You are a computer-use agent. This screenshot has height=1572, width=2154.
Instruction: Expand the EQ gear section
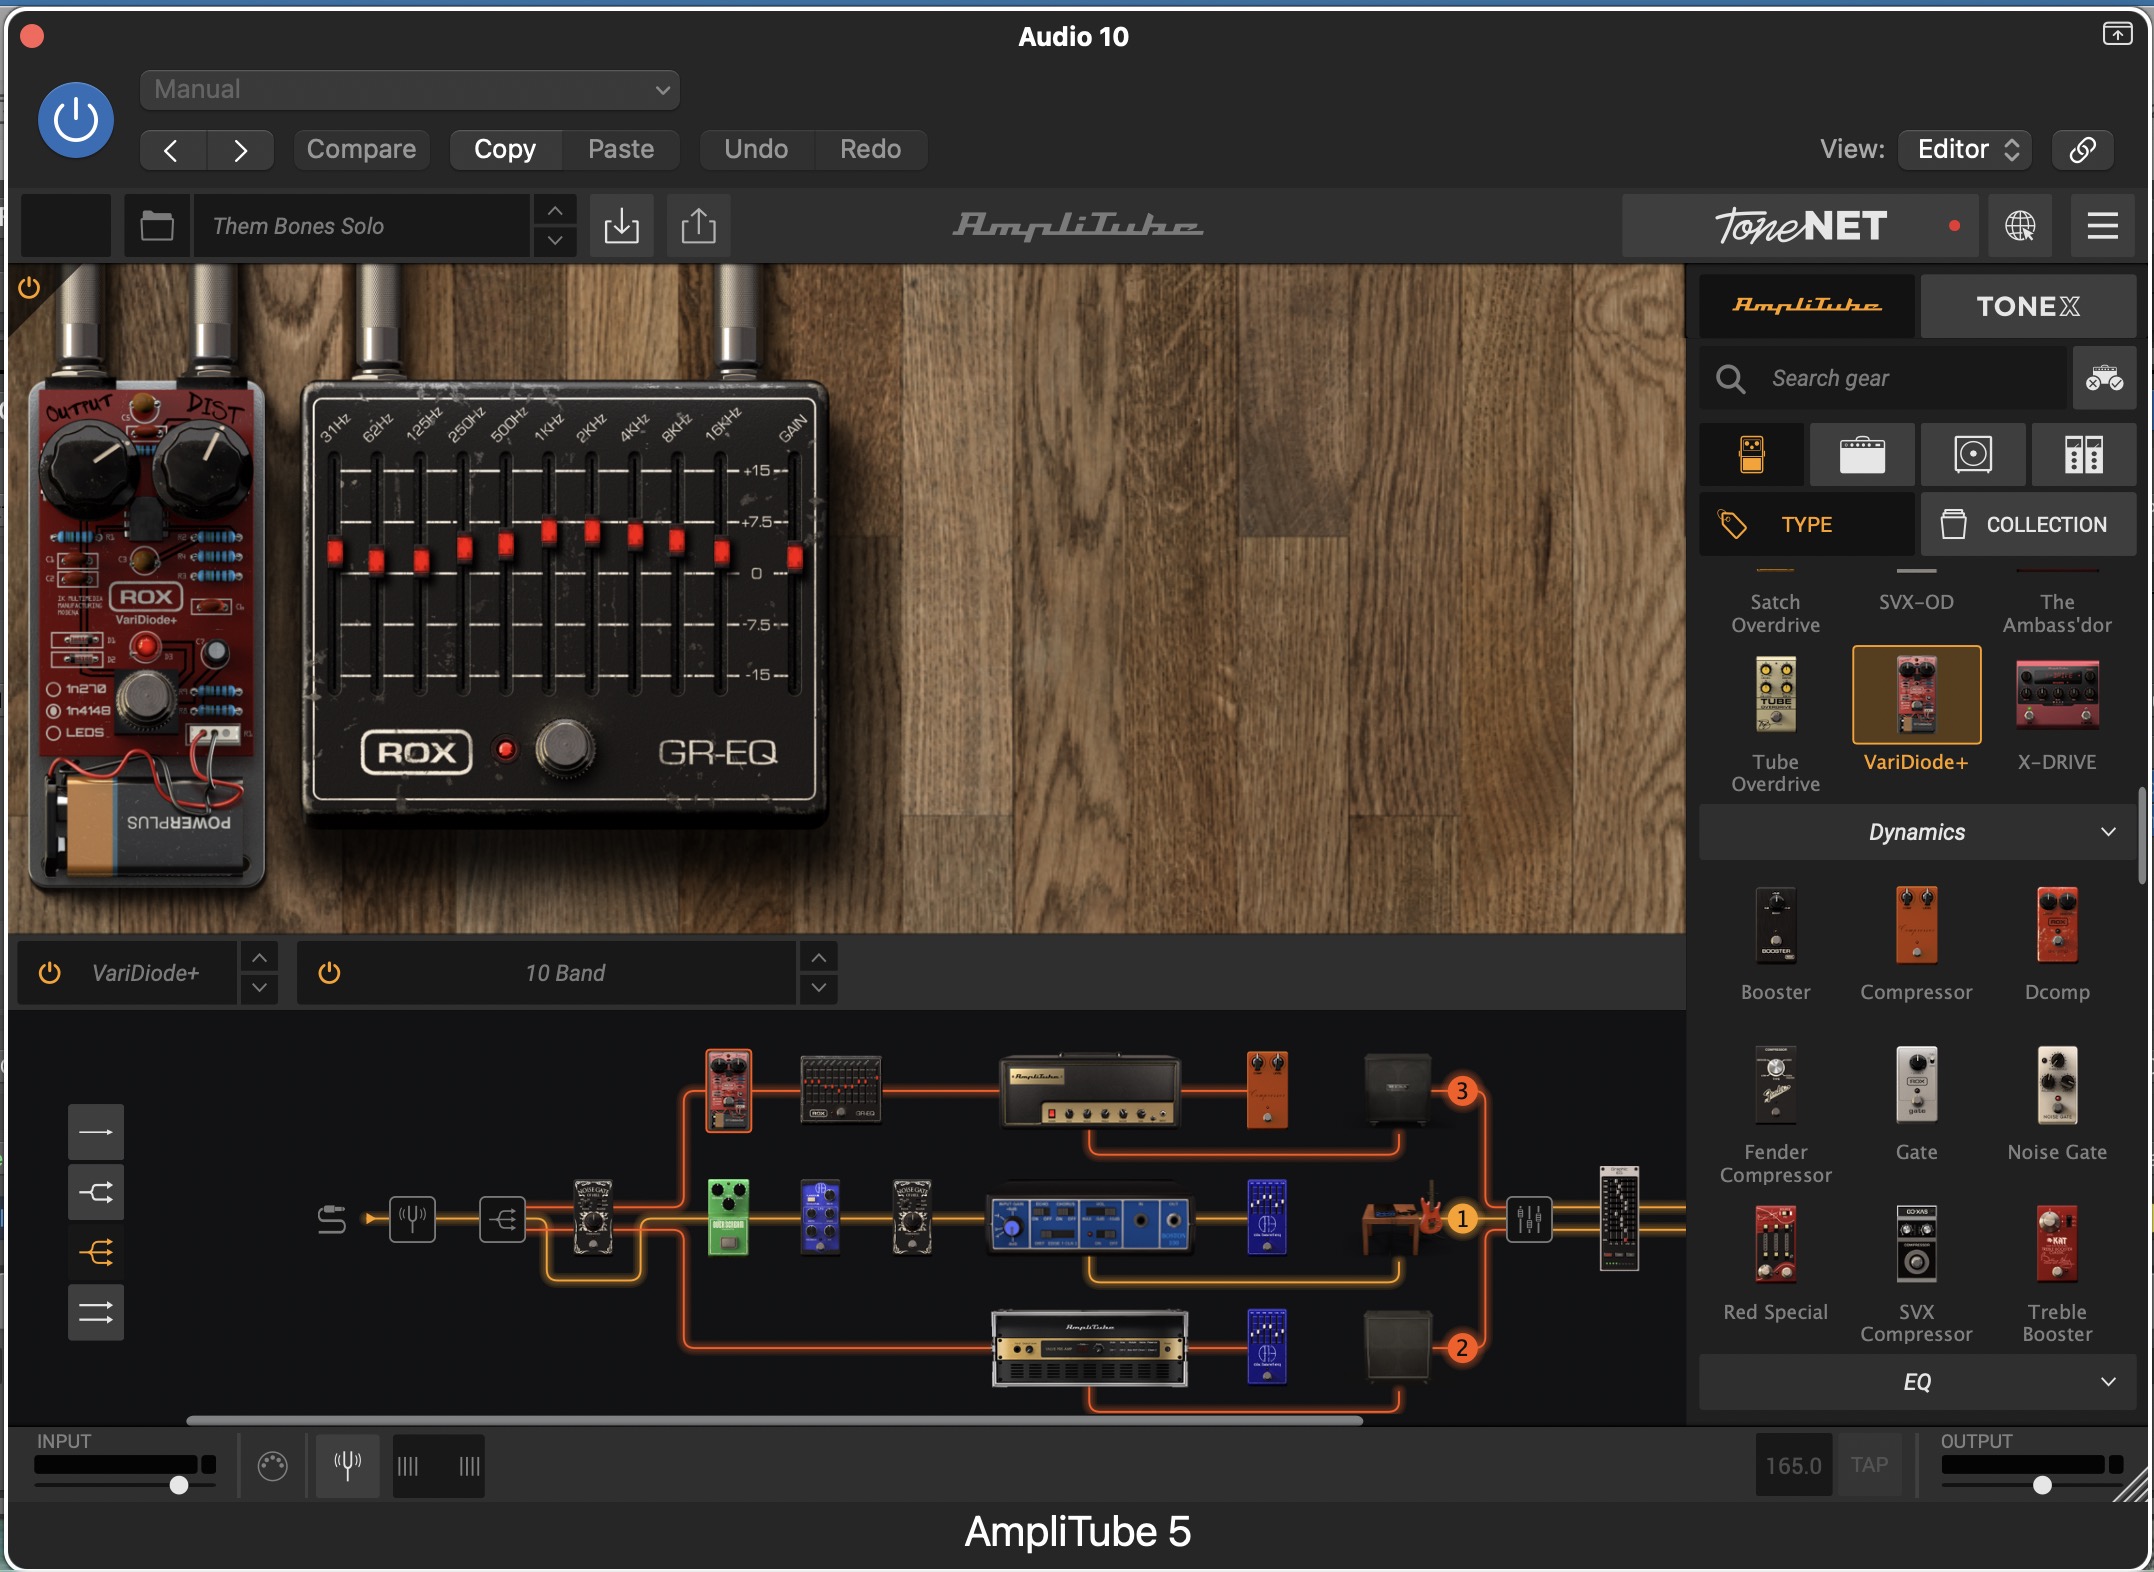pos(1917,1382)
